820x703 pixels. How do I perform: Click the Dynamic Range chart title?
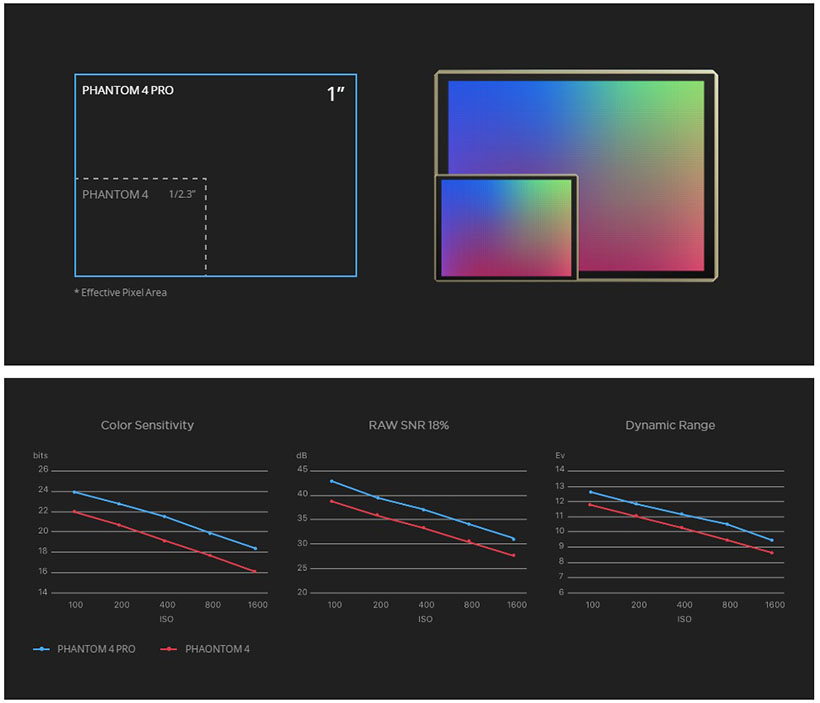coord(670,425)
